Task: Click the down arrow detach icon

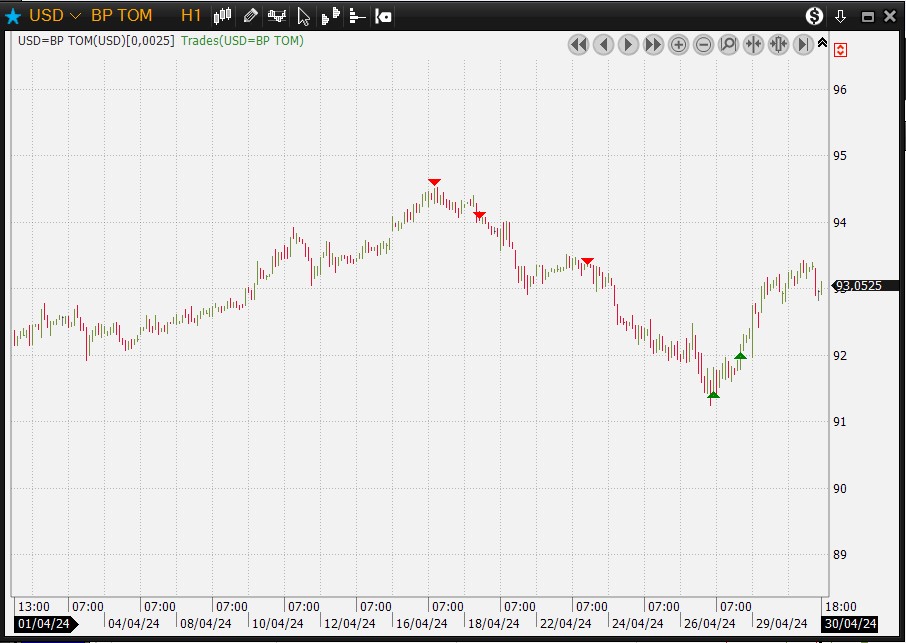Action: pyautogui.click(x=840, y=16)
